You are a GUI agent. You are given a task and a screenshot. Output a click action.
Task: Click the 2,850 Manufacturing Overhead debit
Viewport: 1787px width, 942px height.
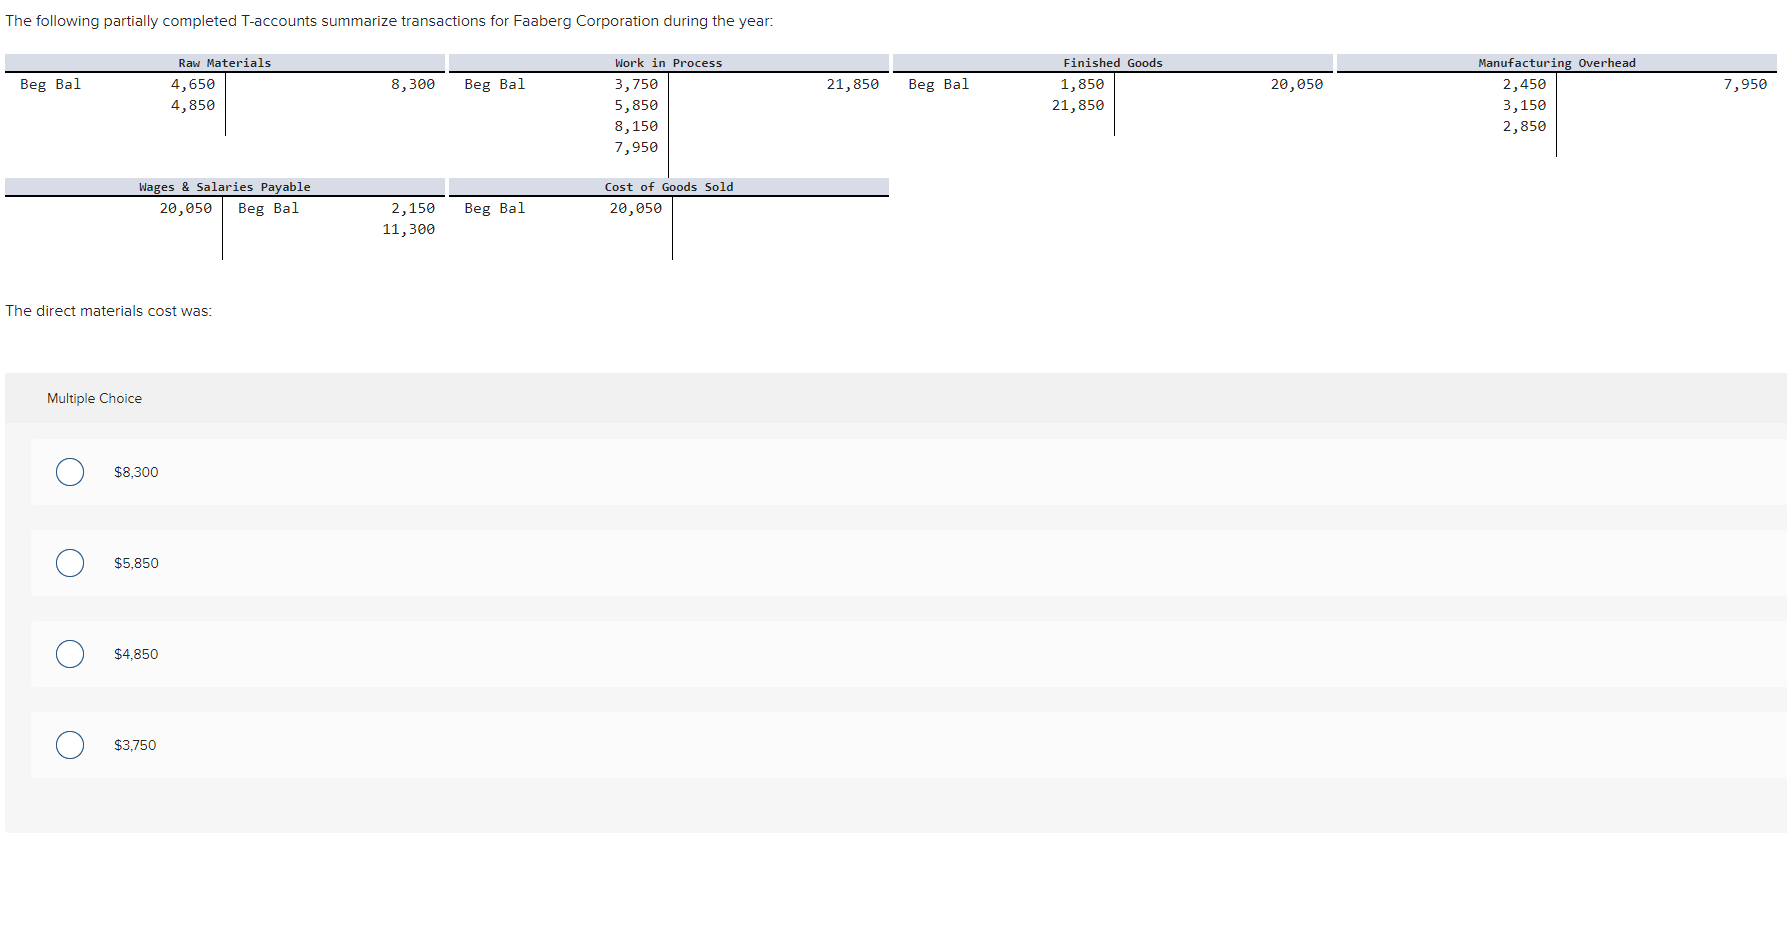click(1524, 126)
